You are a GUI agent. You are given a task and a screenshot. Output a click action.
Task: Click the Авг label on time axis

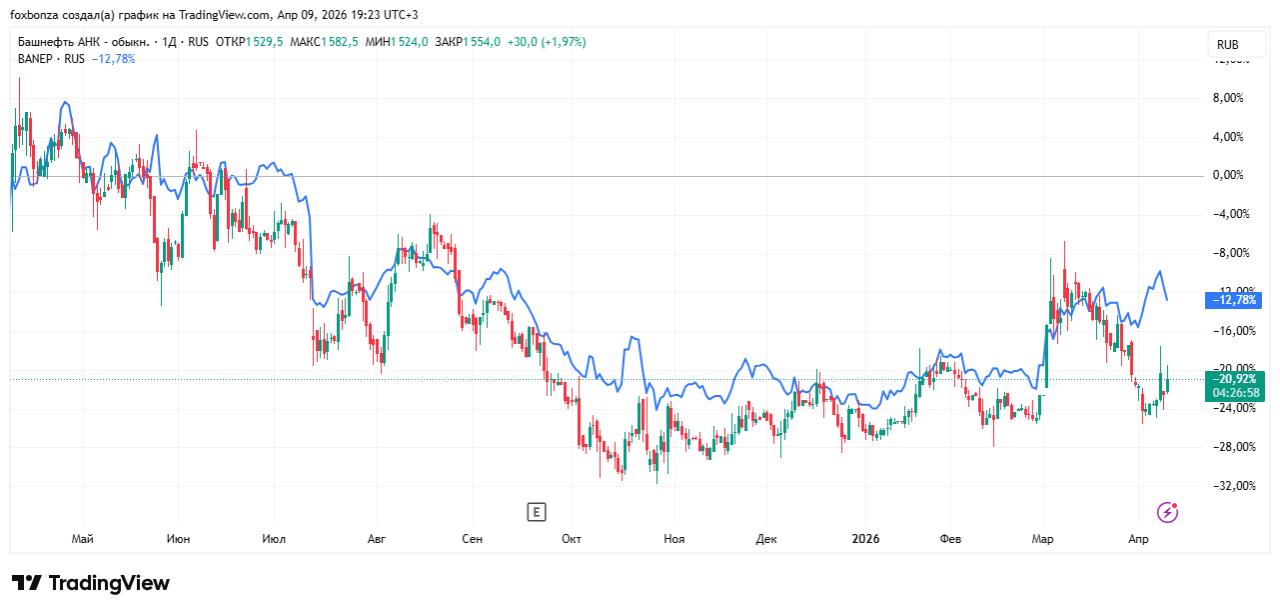point(376,539)
